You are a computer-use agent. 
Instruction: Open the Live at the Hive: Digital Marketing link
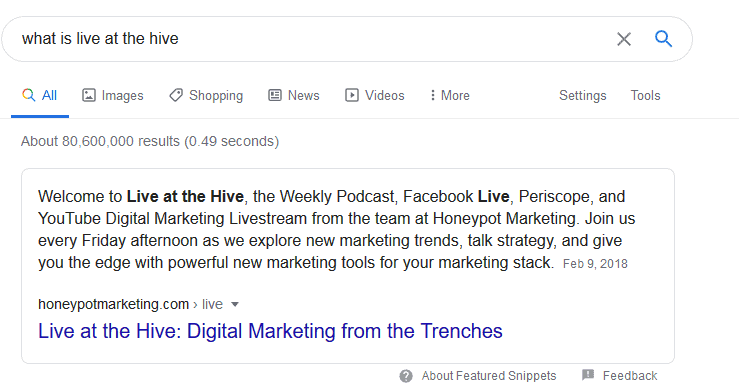(x=270, y=331)
